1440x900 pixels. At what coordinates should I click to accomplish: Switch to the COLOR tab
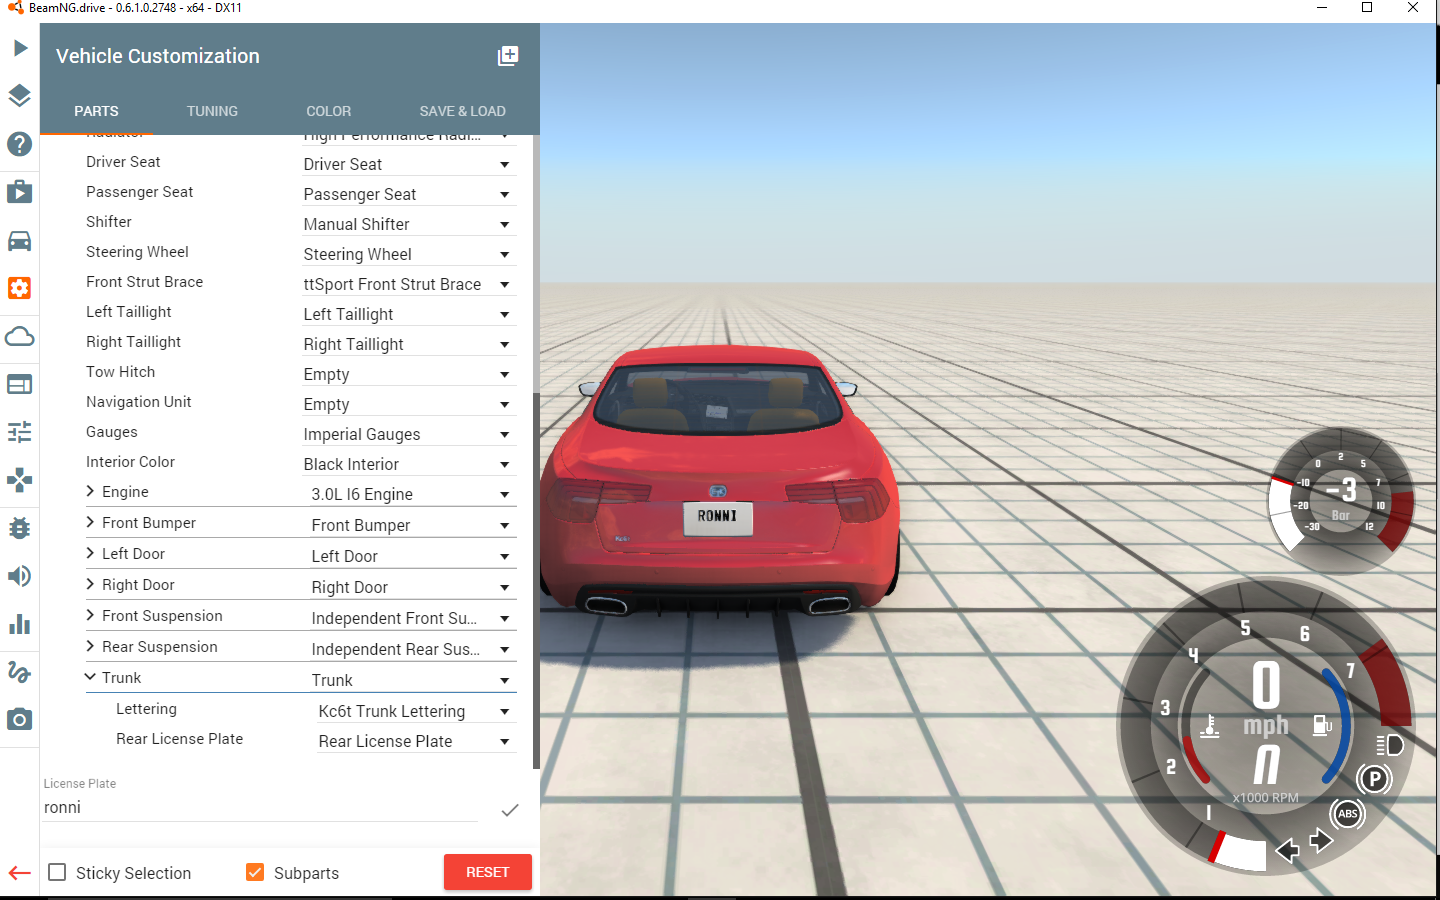(329, 111)
